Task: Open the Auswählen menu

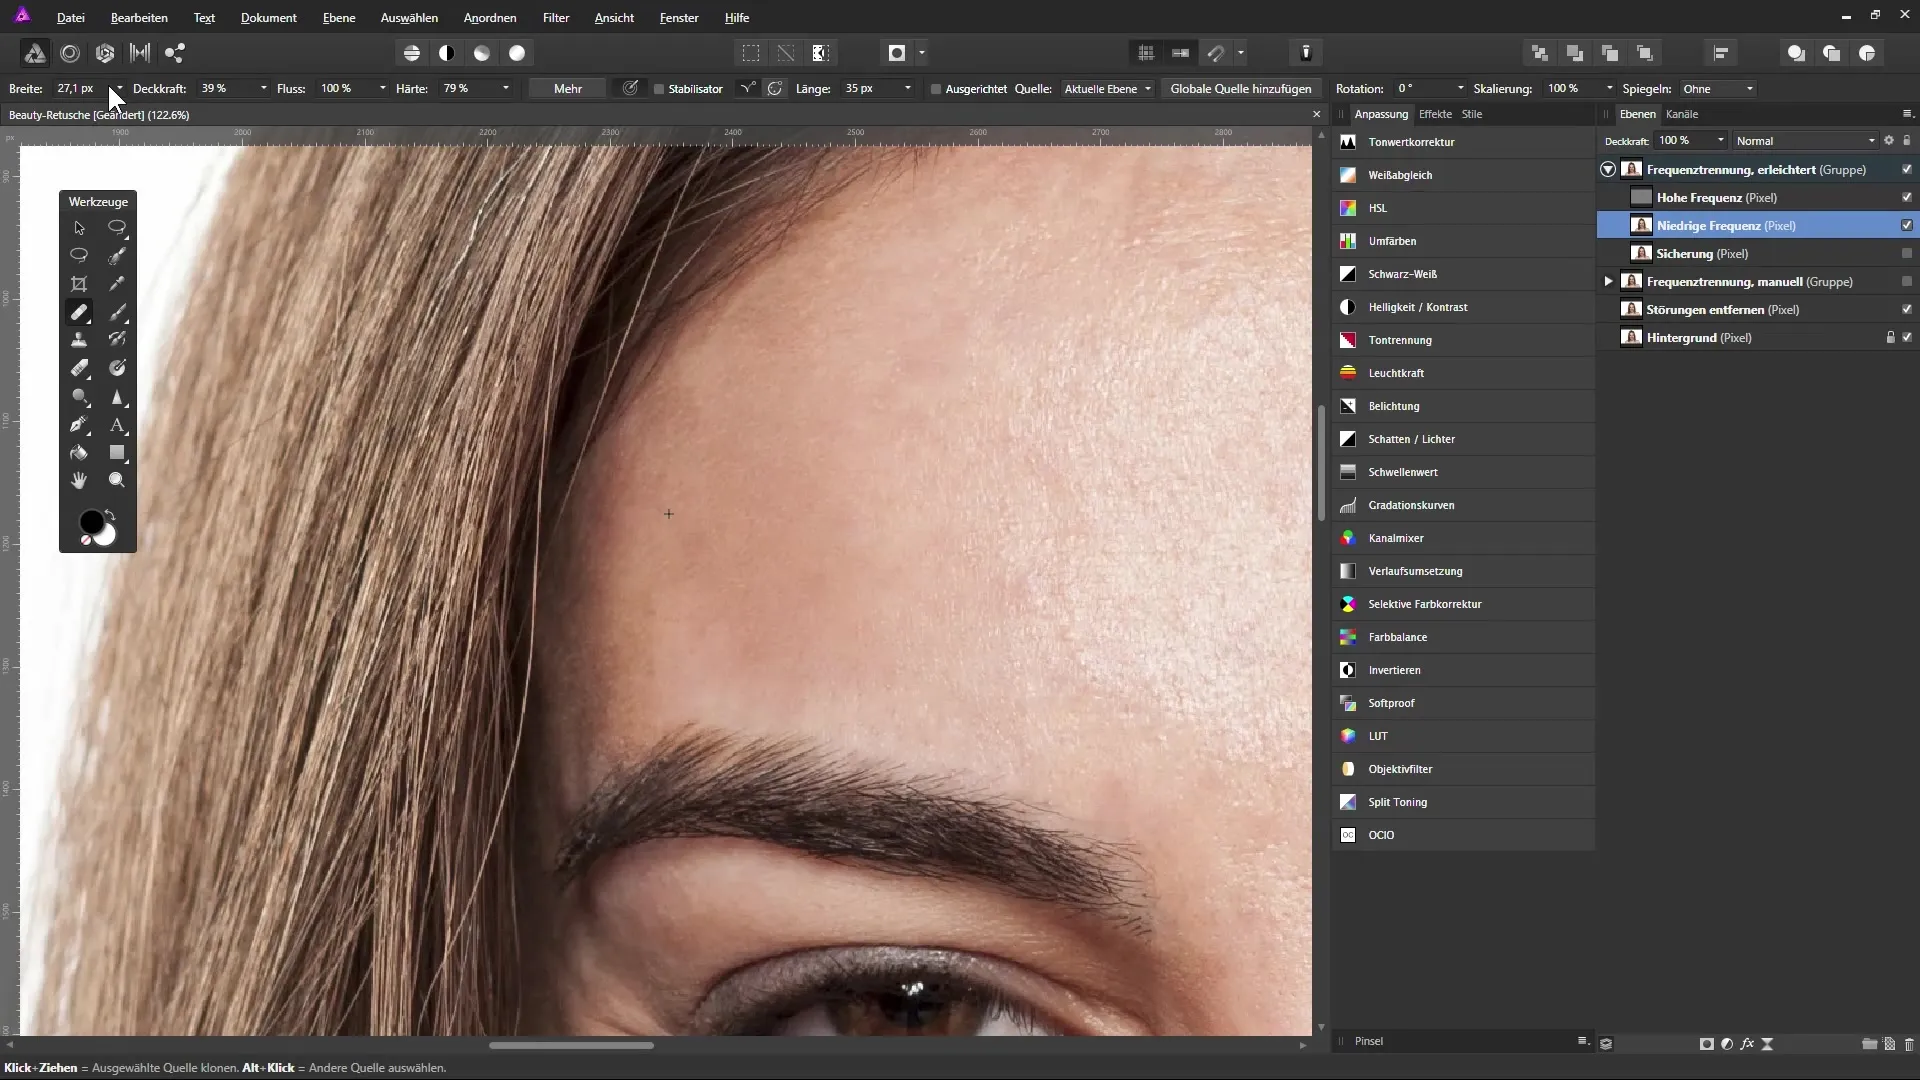Action: [x=409, y=18]
